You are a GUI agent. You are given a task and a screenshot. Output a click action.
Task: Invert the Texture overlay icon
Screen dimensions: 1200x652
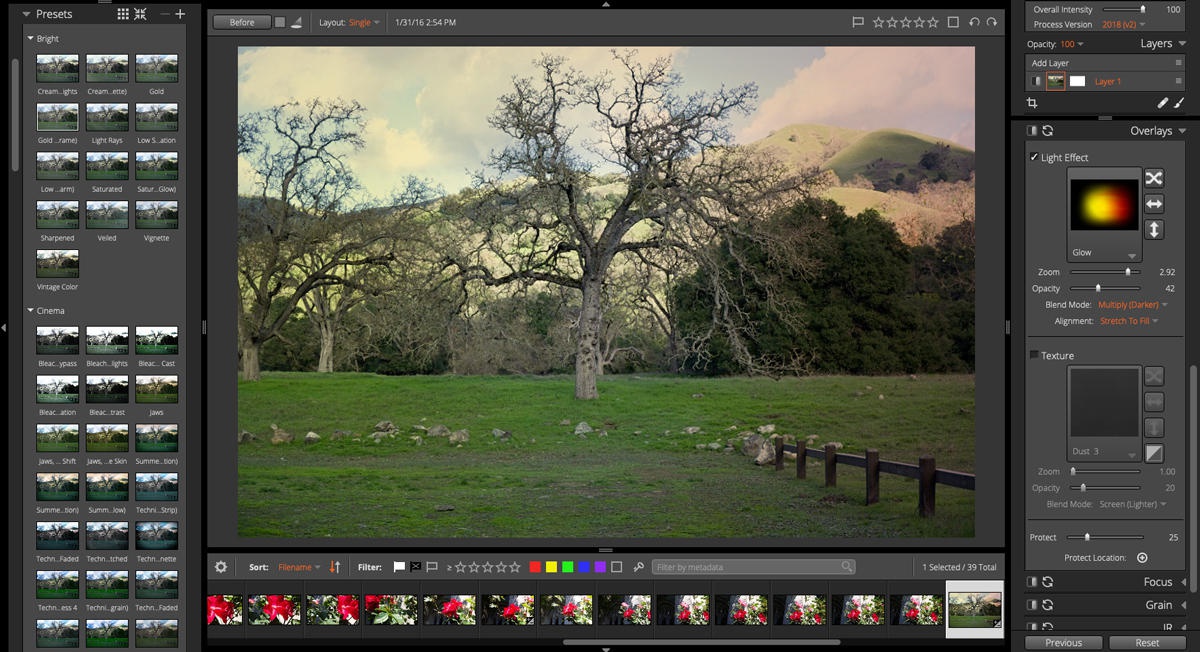[1154, 452]
